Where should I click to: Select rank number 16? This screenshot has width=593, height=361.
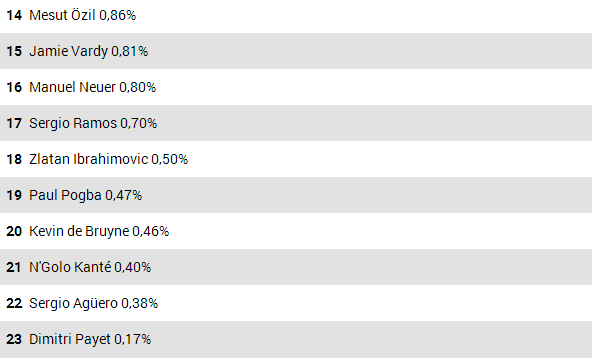click(x=14, y=87)
